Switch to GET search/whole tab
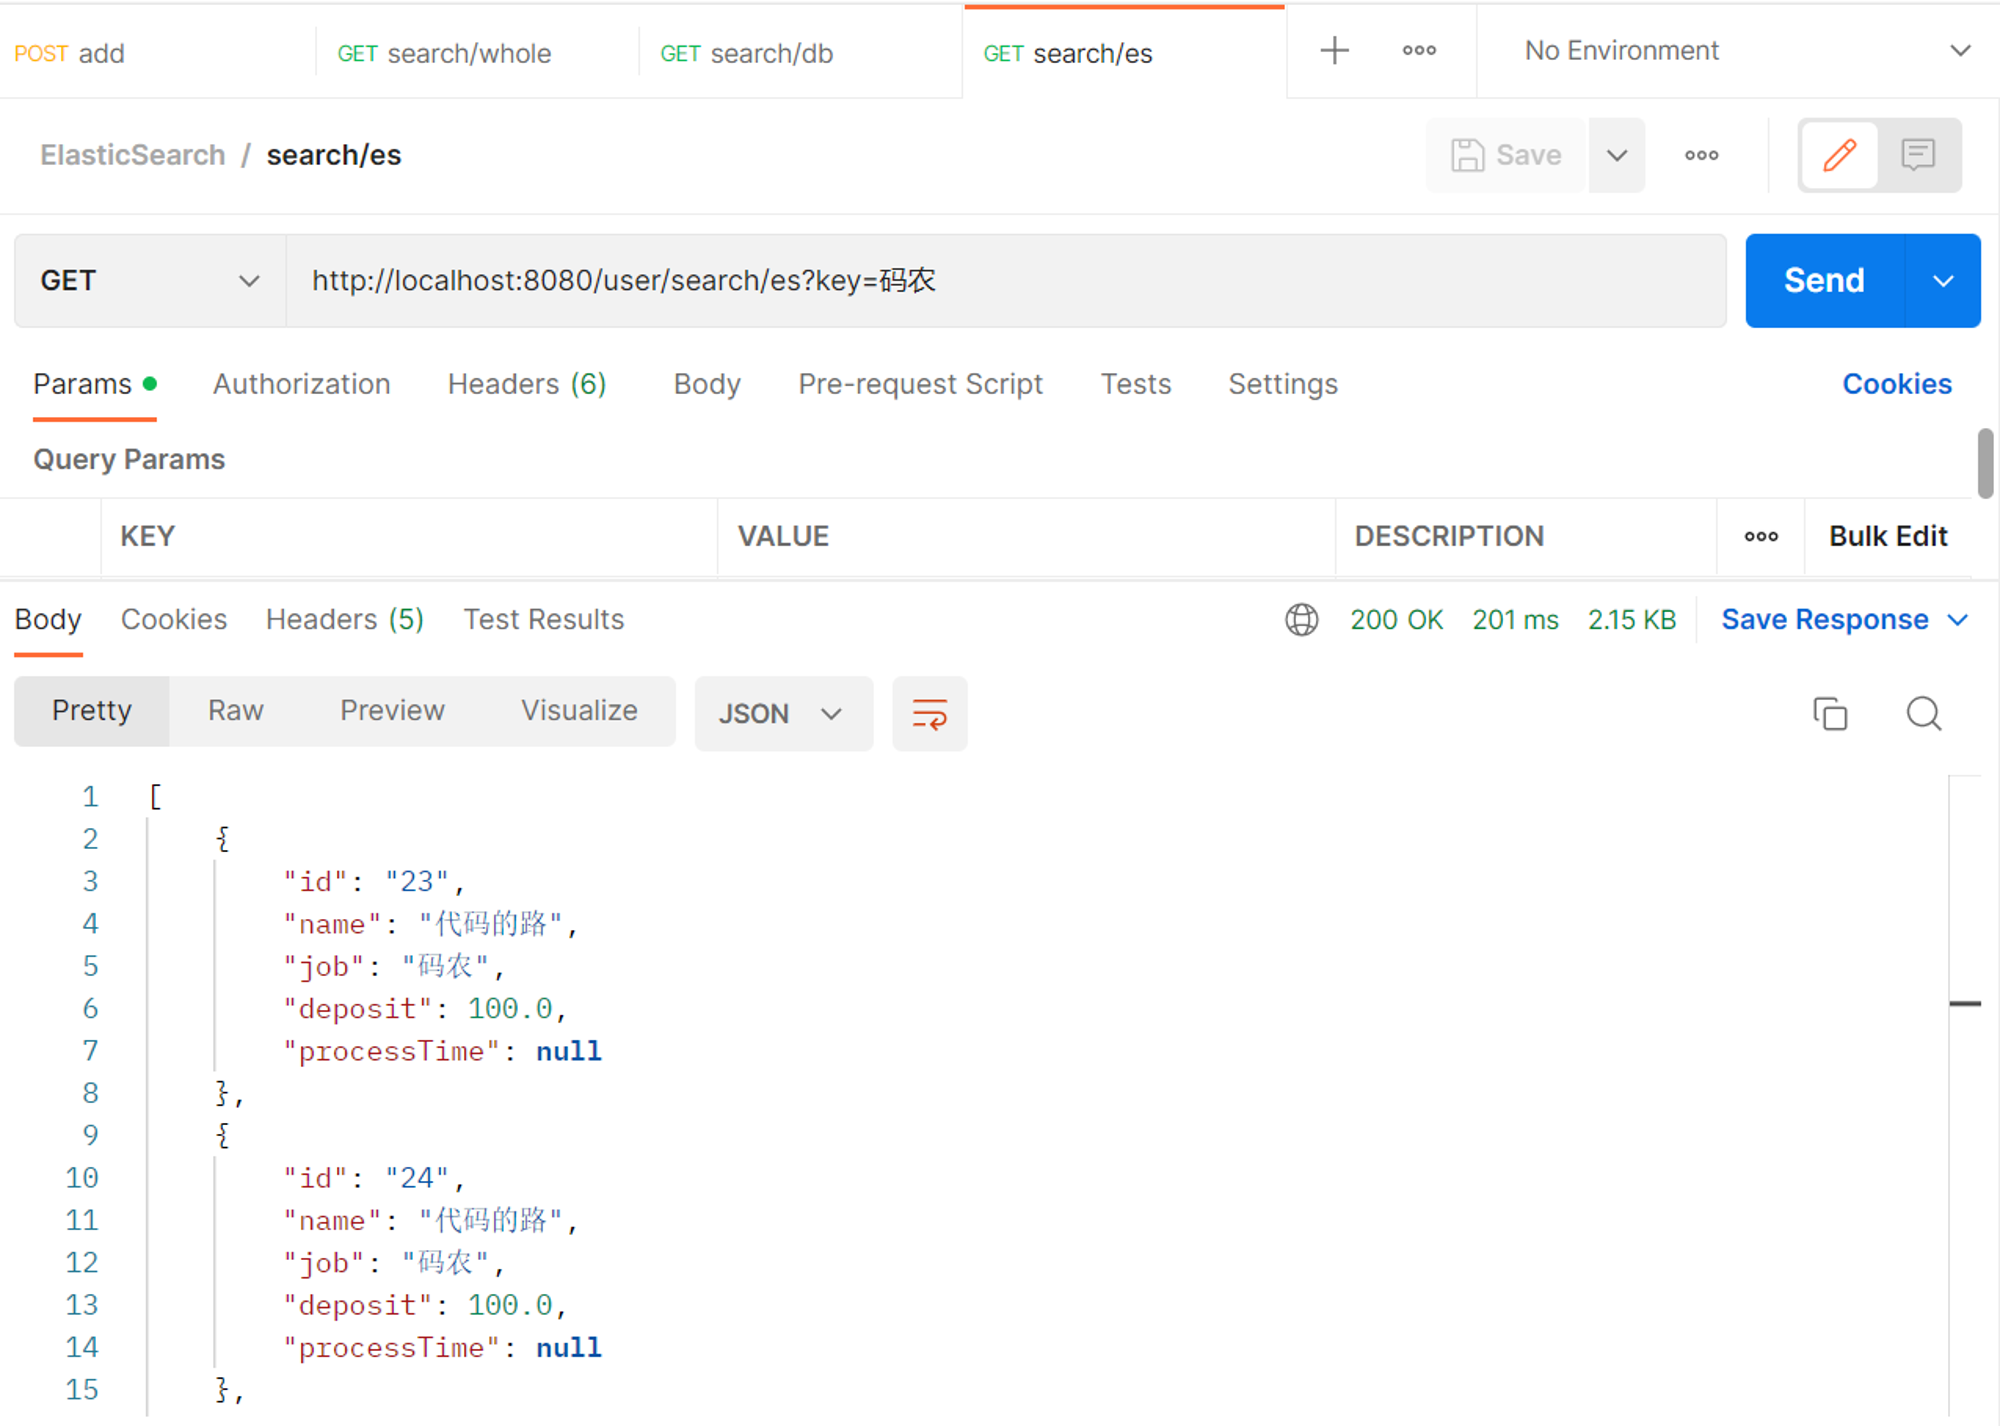The image size is (2000, 1426). click(477, 53)
